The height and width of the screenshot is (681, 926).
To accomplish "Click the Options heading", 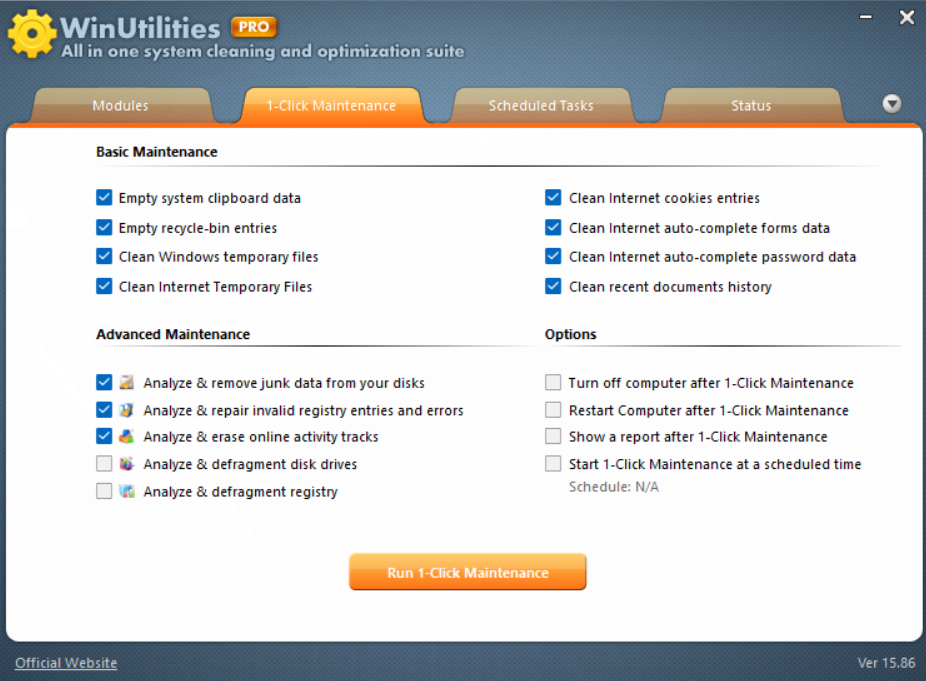I will pyautogui.click(x=570, y=334).
